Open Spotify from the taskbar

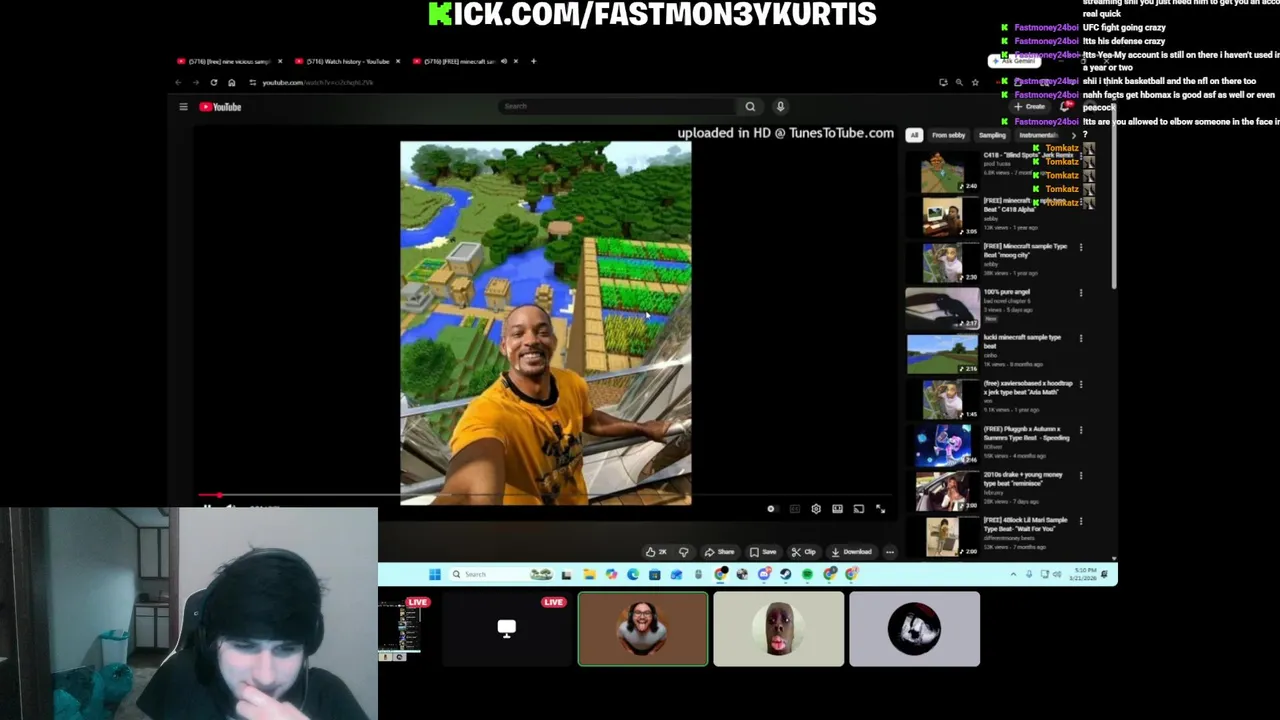(x=807, y=574)
